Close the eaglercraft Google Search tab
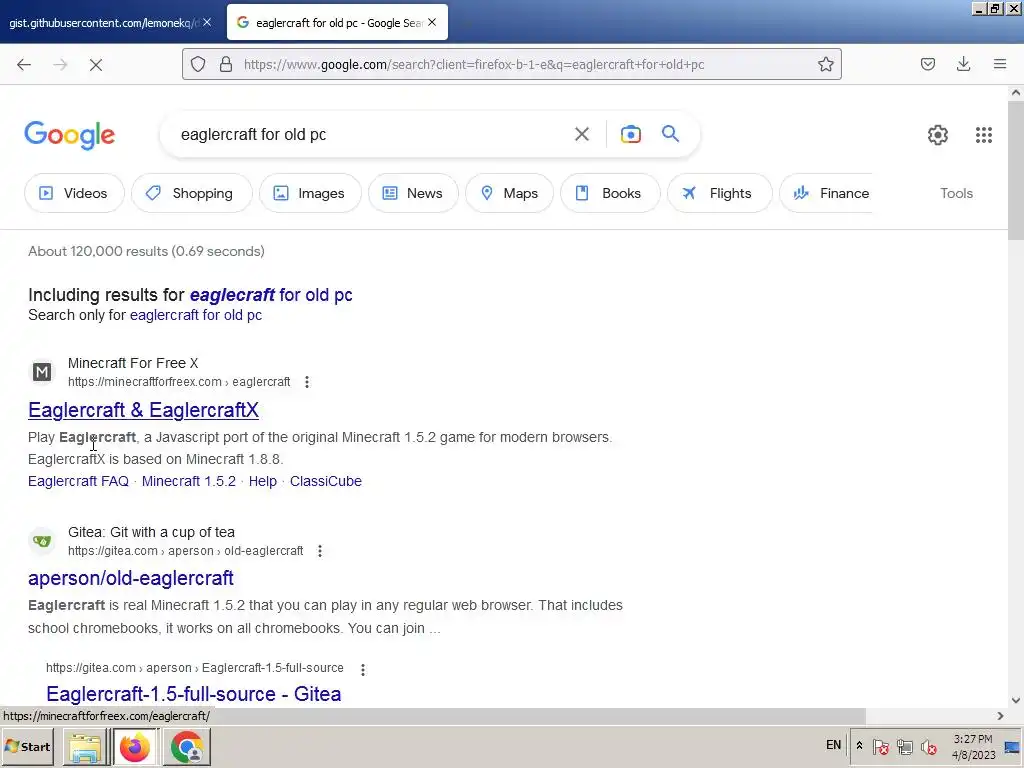Image resolution: width=1024 pixels, height=768 pixels. (x=432, y=22)
